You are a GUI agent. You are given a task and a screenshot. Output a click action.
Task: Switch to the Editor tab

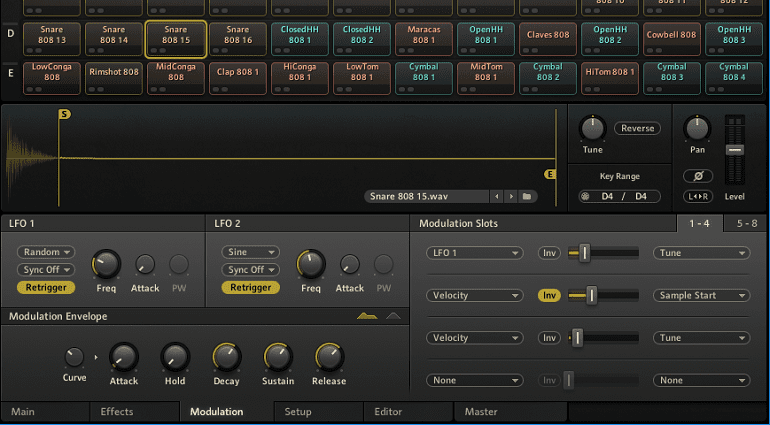[x=409, y=412]
